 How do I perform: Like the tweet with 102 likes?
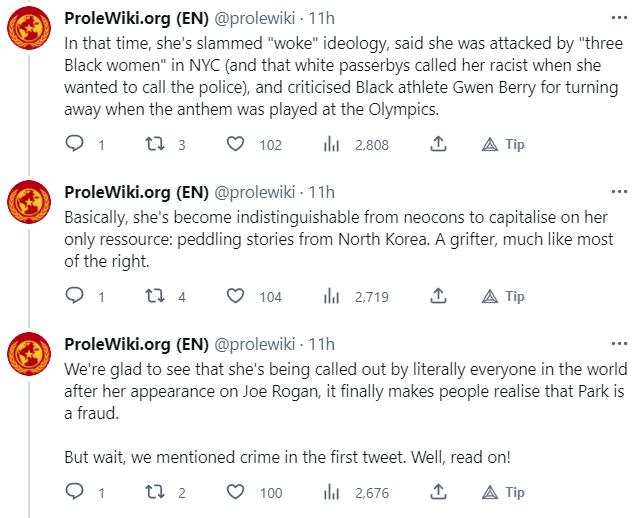pos(235,144)
